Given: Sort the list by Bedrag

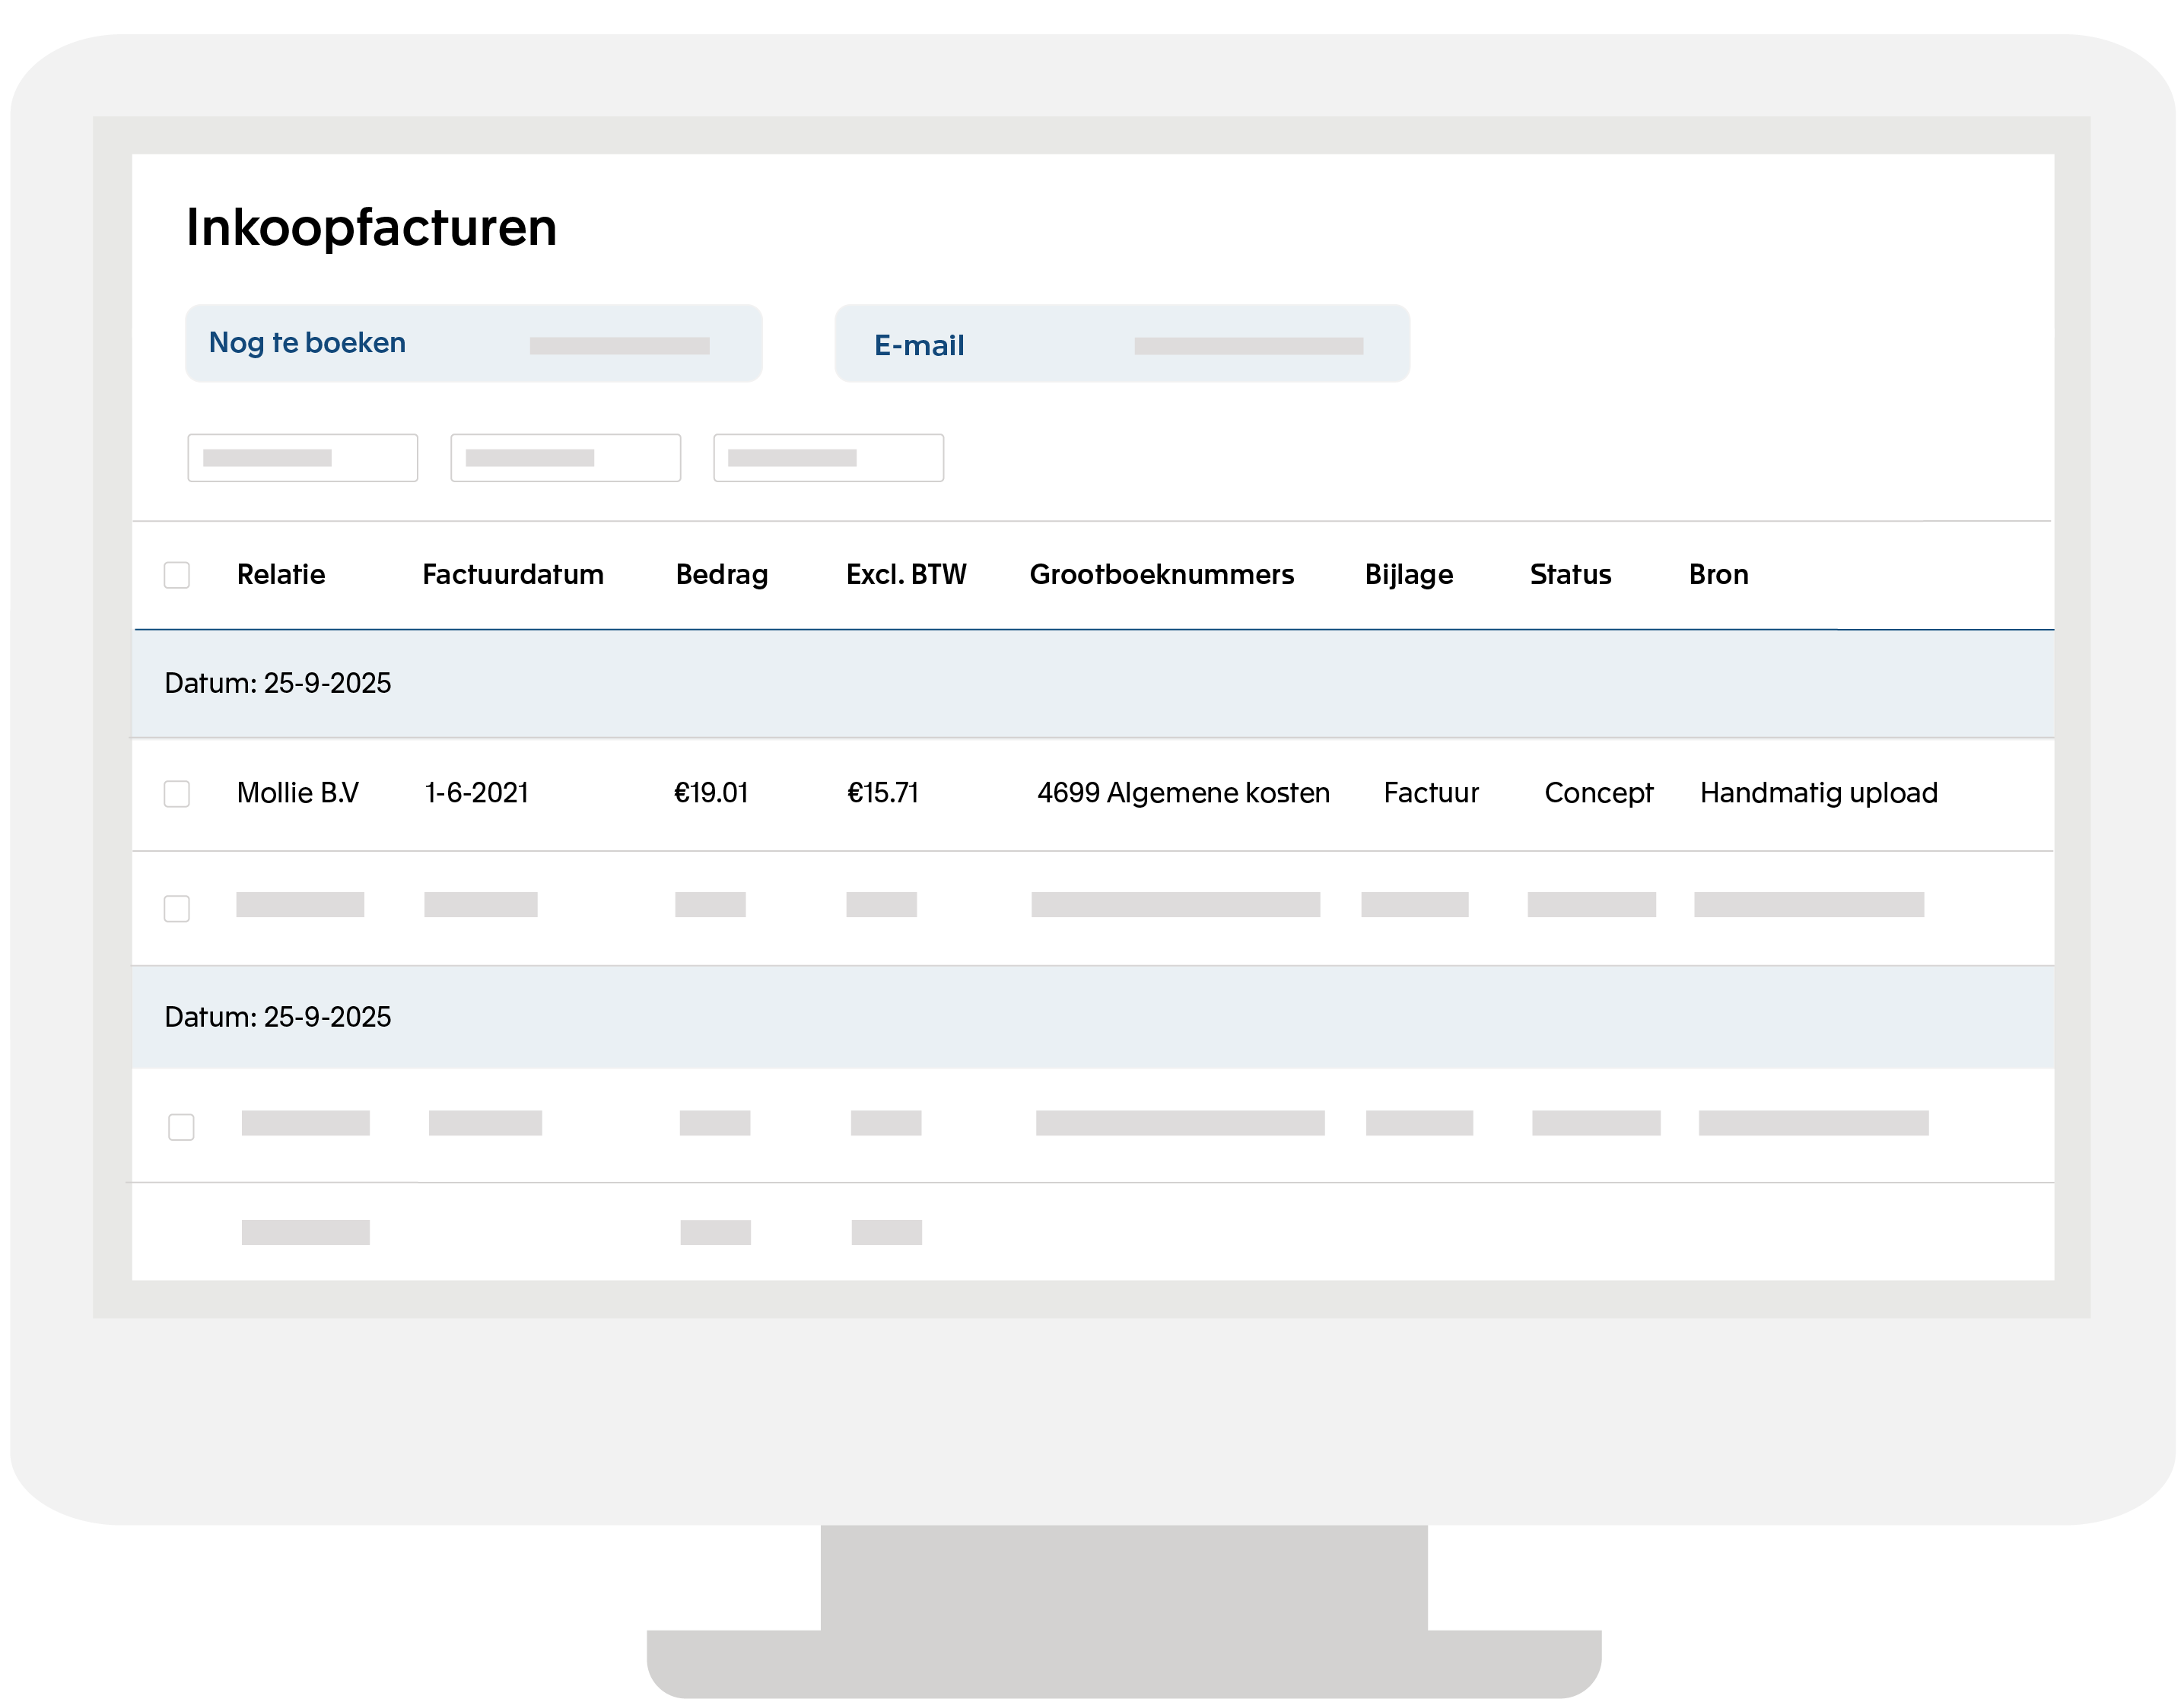Looking at the screenshot, I should [x=722, y=574].
